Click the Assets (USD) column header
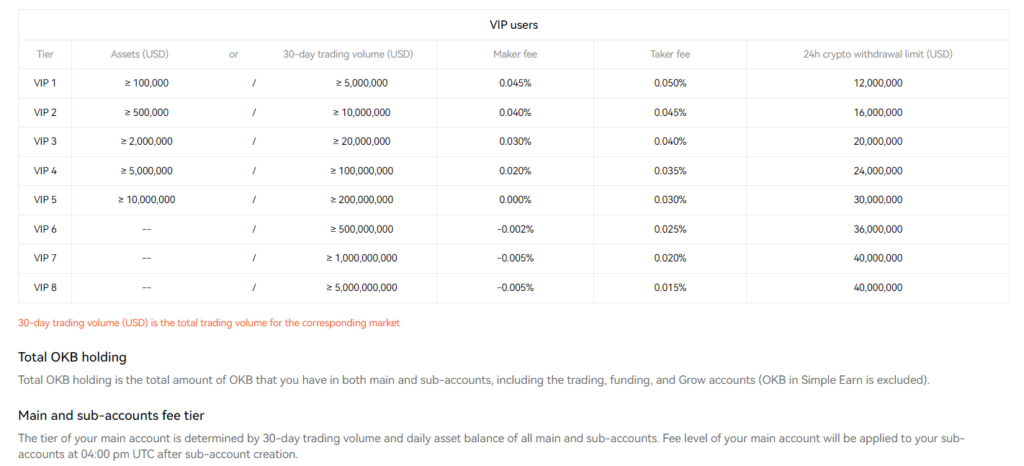Screen dimensions: 1024x466 point(146,54)
